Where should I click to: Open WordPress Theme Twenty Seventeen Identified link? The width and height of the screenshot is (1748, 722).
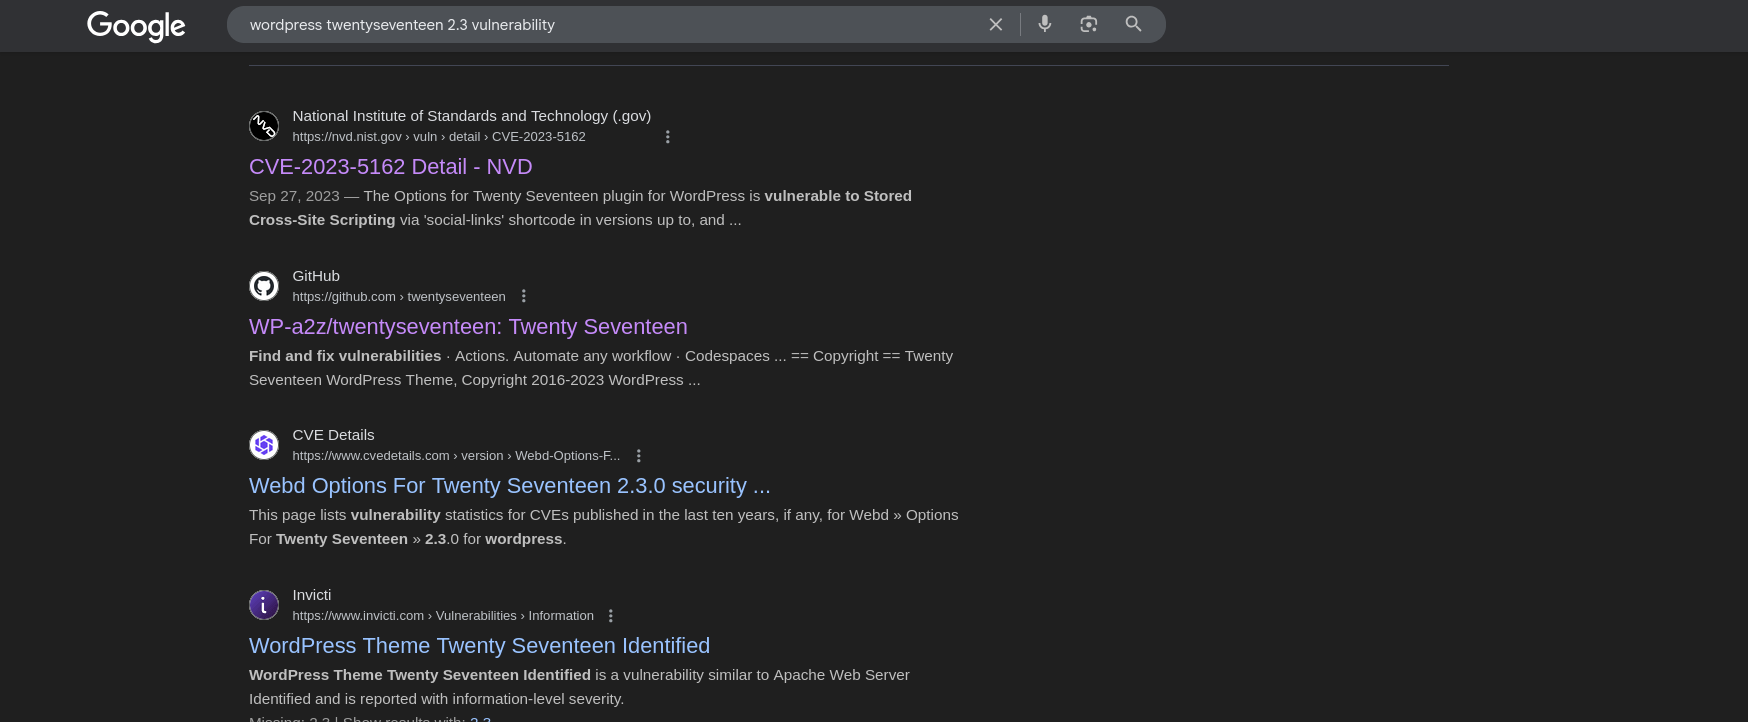coord(479,646)
